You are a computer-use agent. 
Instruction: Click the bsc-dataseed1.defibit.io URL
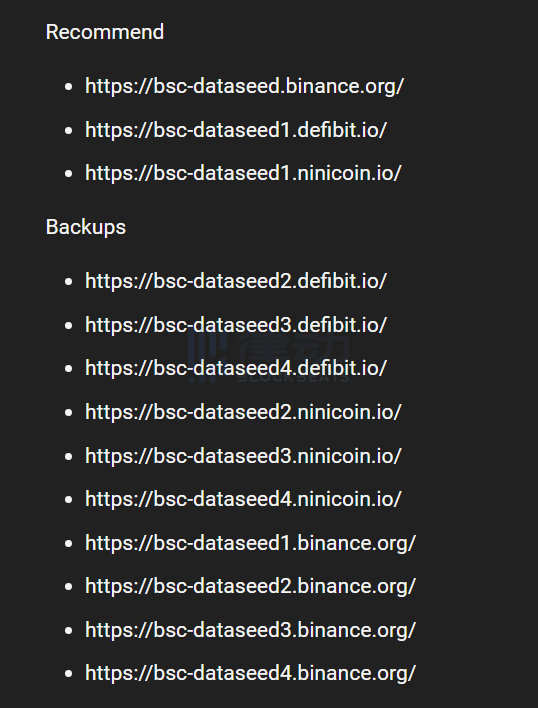pos(236,130)
